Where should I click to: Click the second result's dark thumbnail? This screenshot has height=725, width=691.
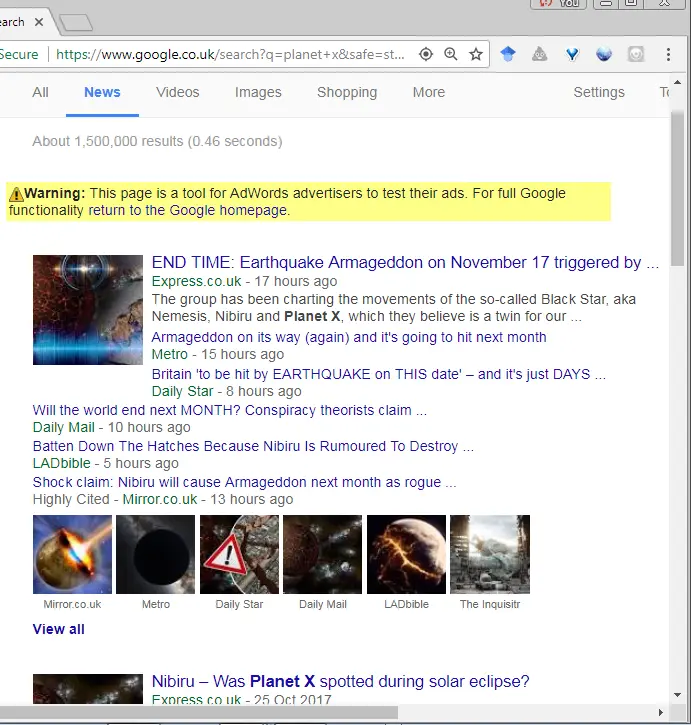pyautogui.click(x=88, y=689)
